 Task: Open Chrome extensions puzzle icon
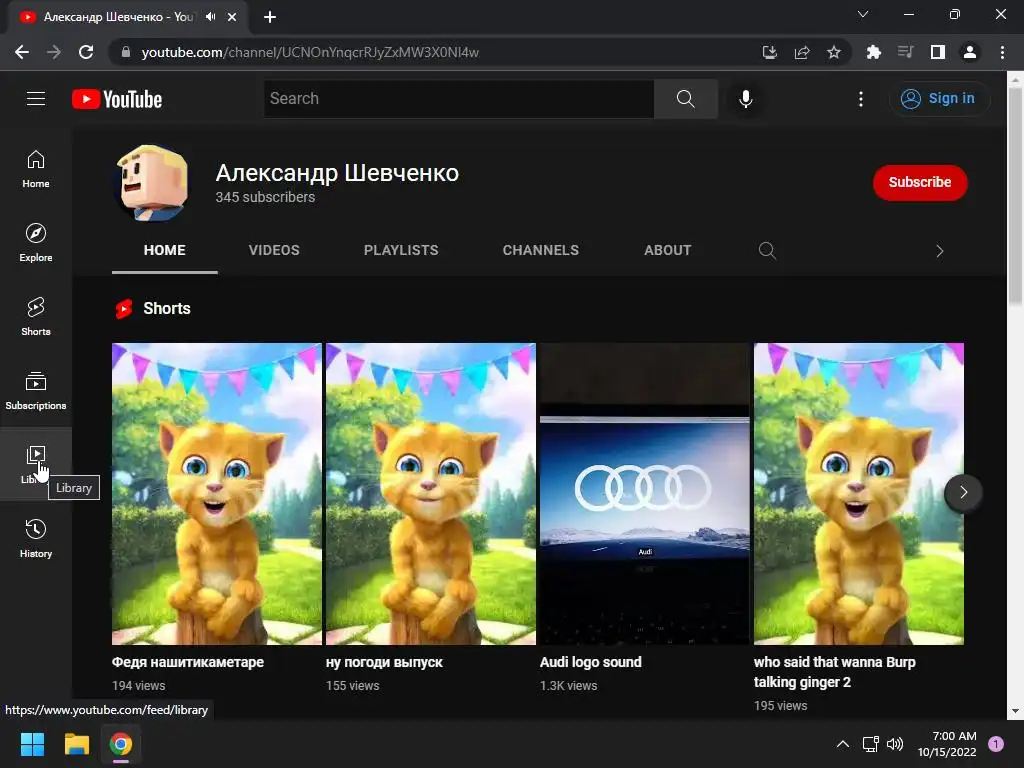[874, 52]
